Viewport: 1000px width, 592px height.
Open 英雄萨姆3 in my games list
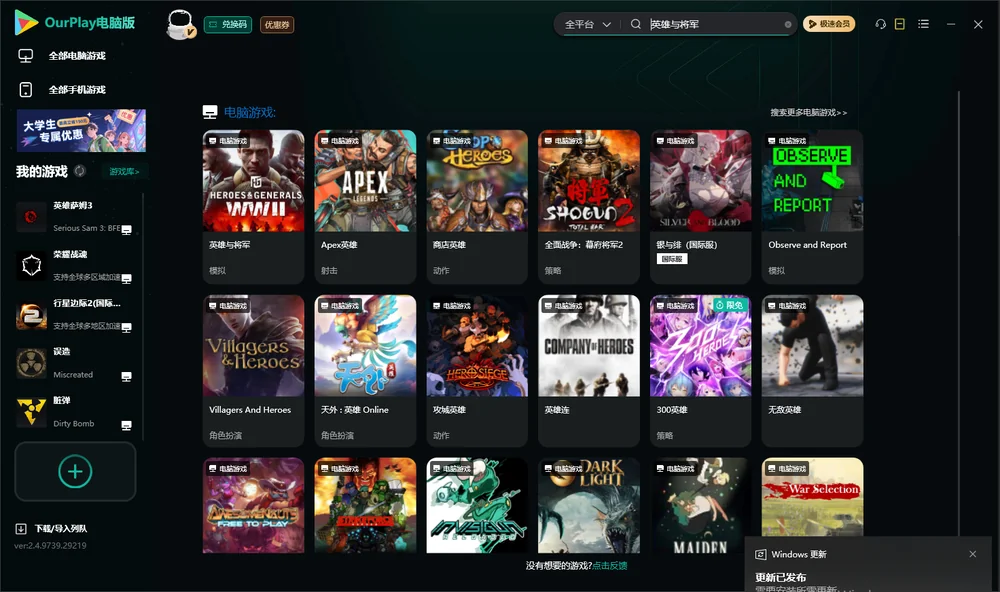pyautogui.click(x=73, y=216)
